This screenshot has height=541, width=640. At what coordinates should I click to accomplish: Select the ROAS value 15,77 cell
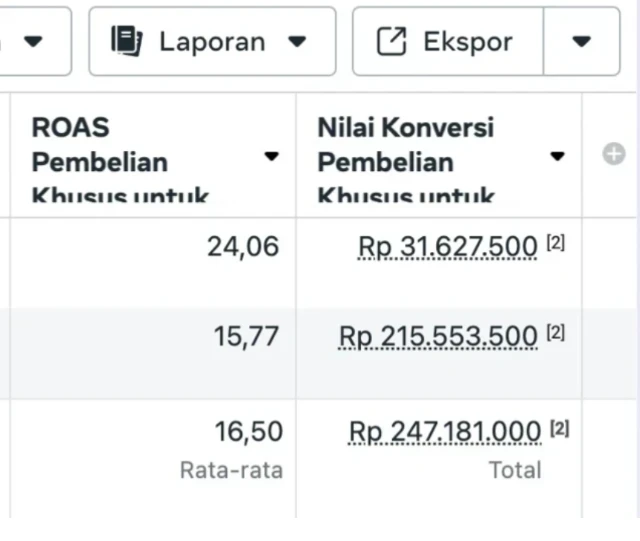coord(246,337)
